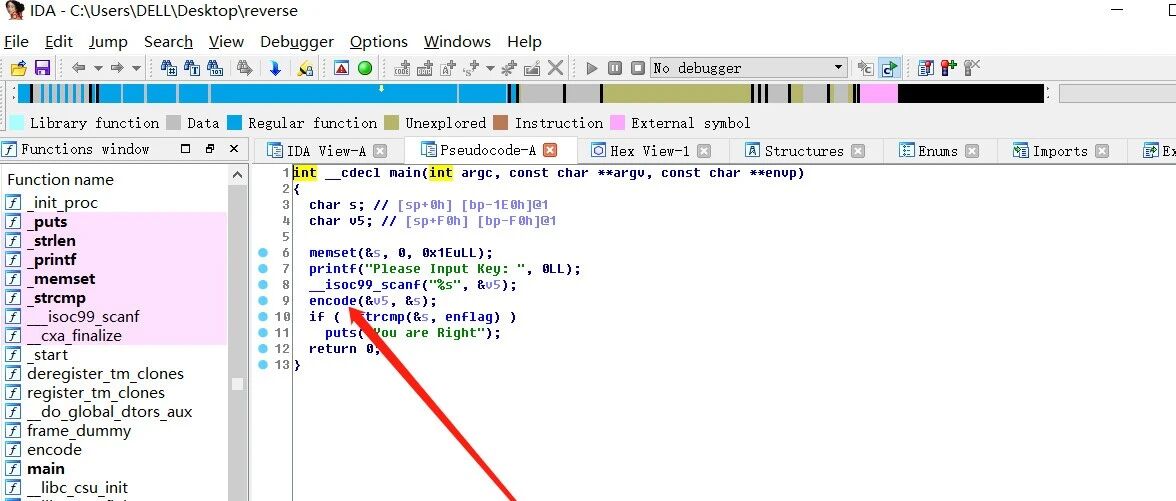Open the View menu
This screenshot has height=501, width=1176.
coord(226,42)
